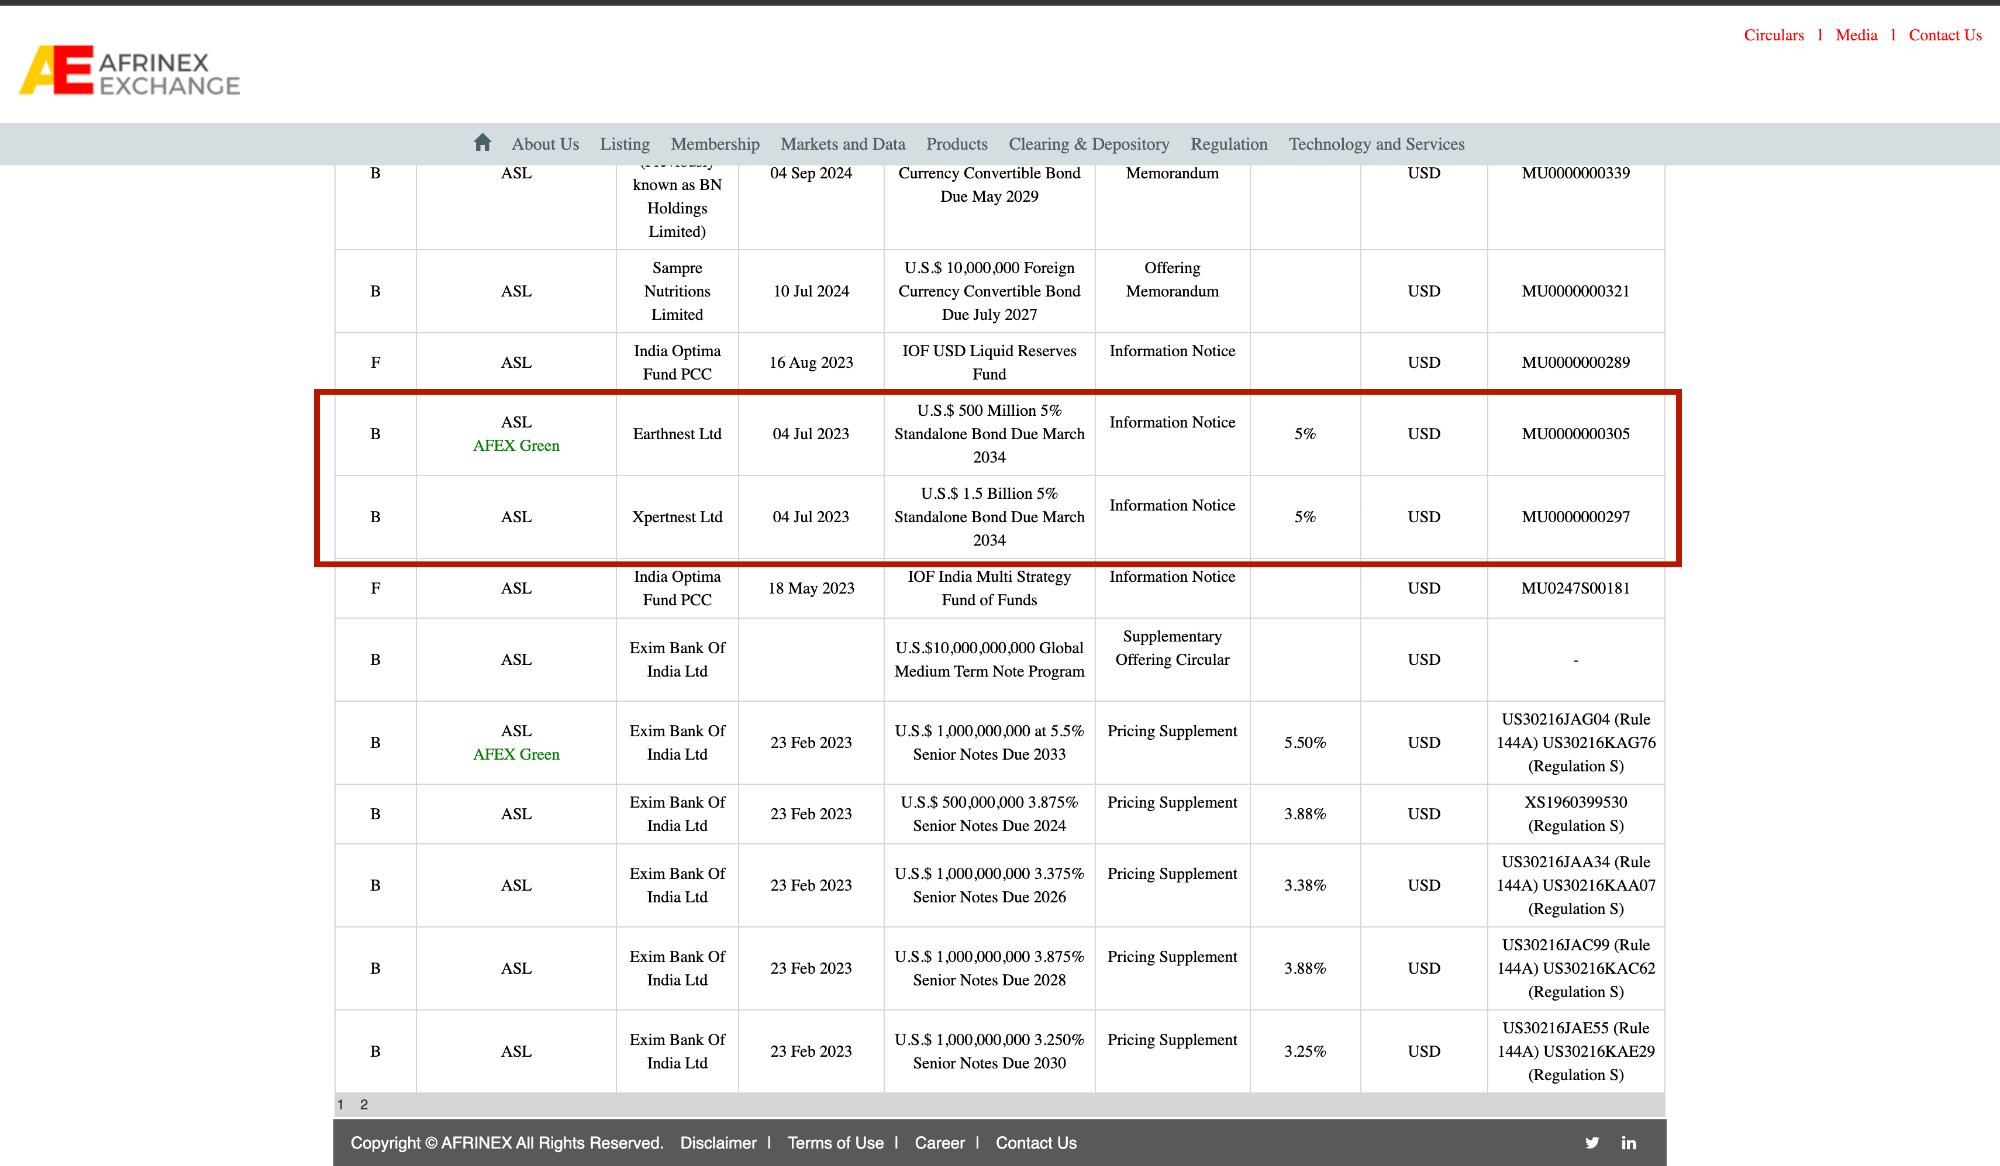This screenshot has width=2000, height=1166.
Task: Click the Career link in the footer
Action: [940, 1142]
